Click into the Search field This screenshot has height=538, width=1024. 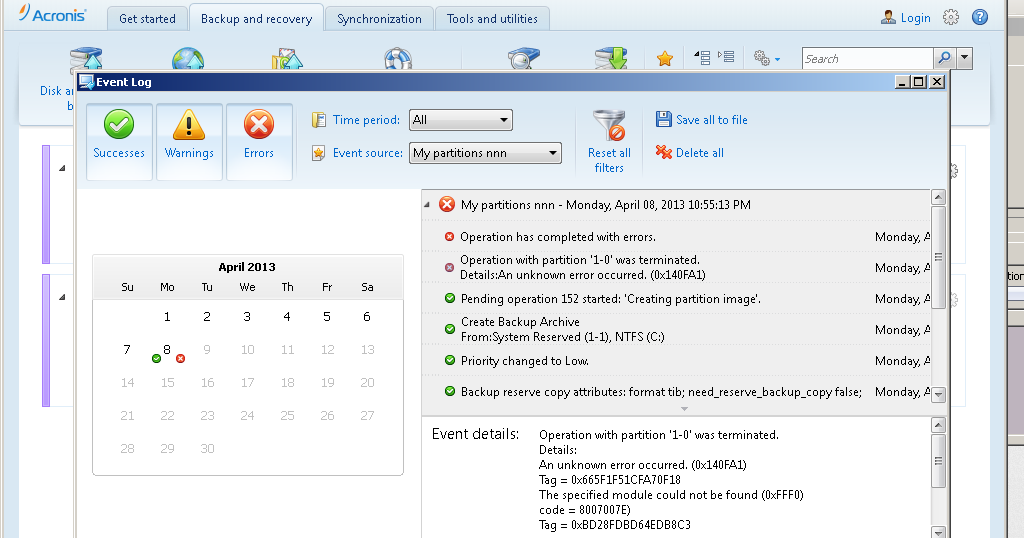coord(867,59)
